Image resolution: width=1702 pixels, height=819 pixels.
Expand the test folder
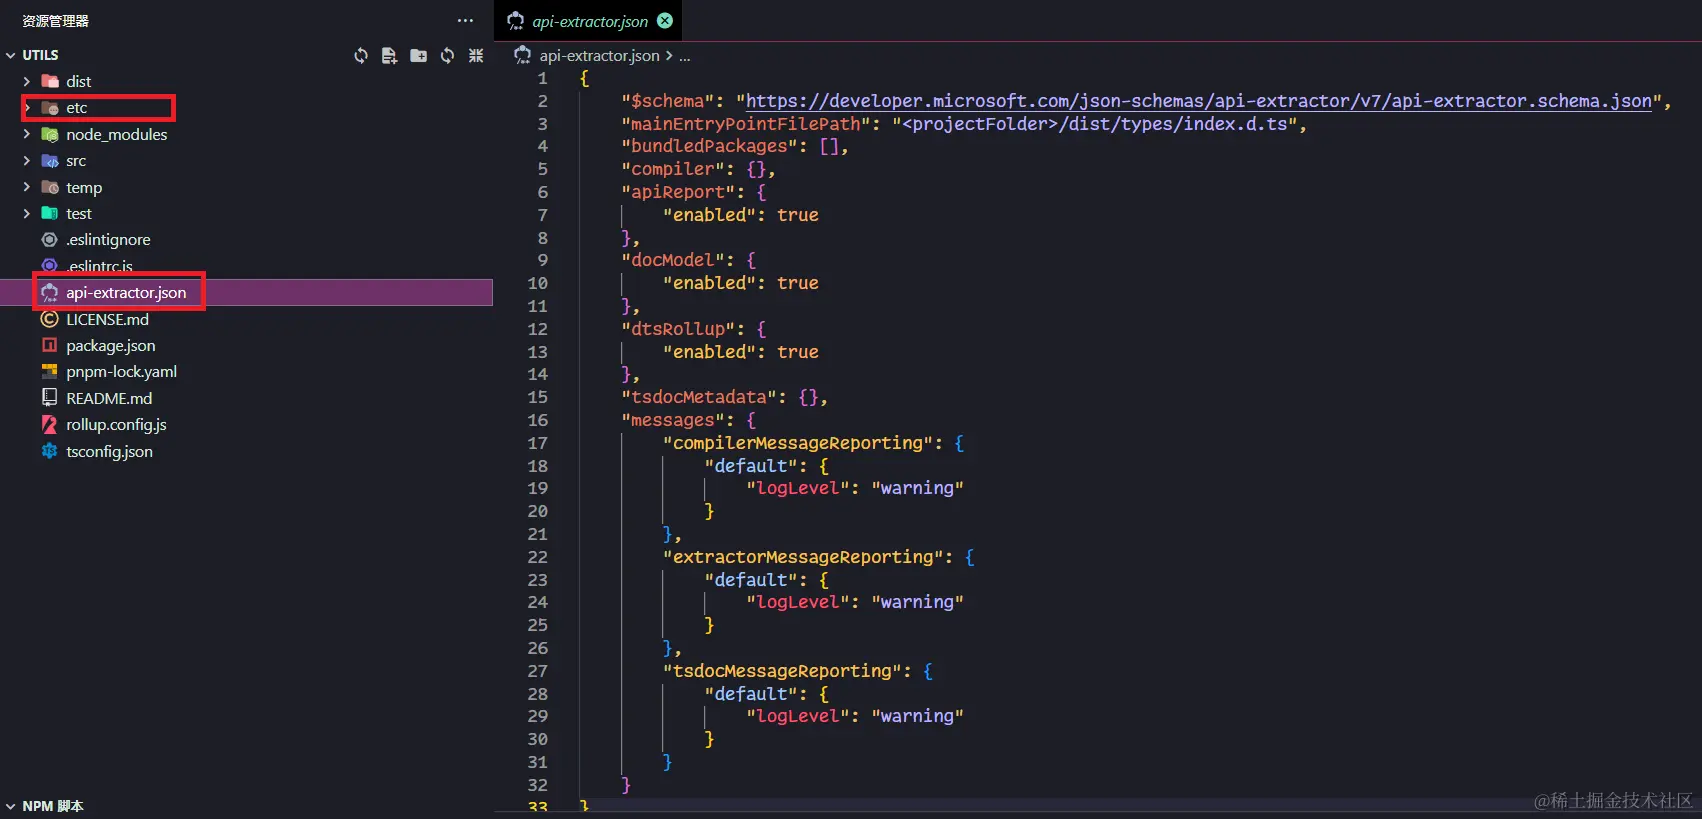click(x=27, y=213)
